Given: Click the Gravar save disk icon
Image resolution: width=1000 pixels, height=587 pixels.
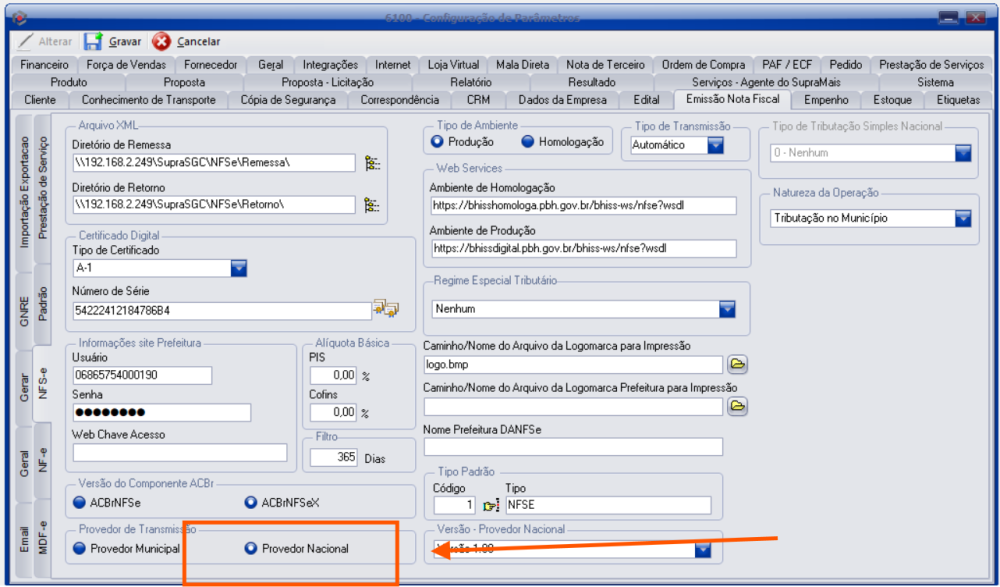Looking at the screenshot, I should click(x=93, y=42).
